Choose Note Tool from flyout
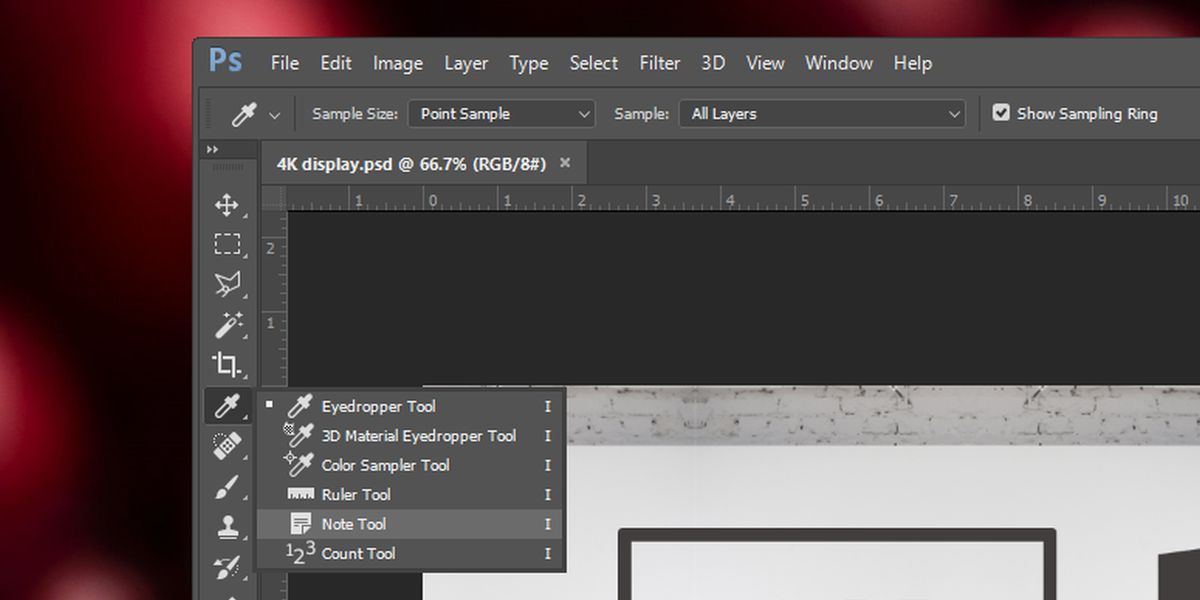This screenshot has width=1200, height=600. [410, 524]
